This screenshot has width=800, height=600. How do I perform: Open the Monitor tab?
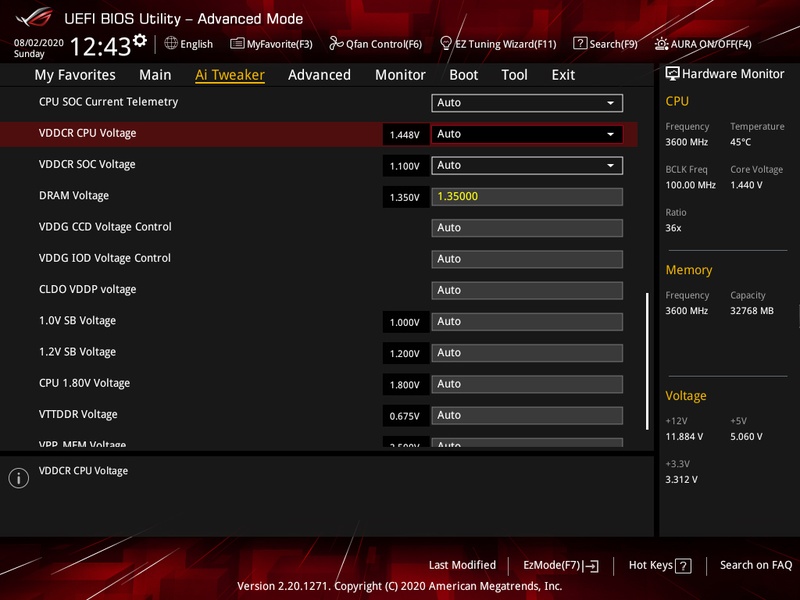(400, 75)
